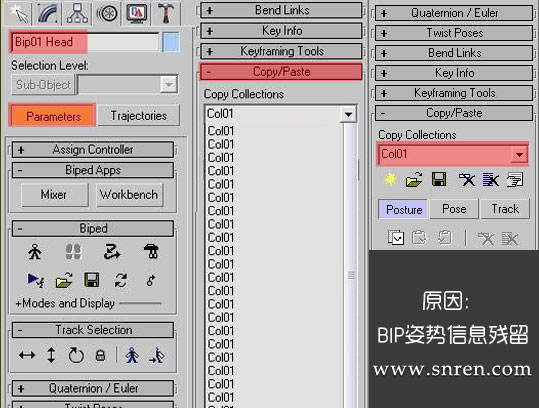Open Max Load Preferences icon

click(515, 179)
